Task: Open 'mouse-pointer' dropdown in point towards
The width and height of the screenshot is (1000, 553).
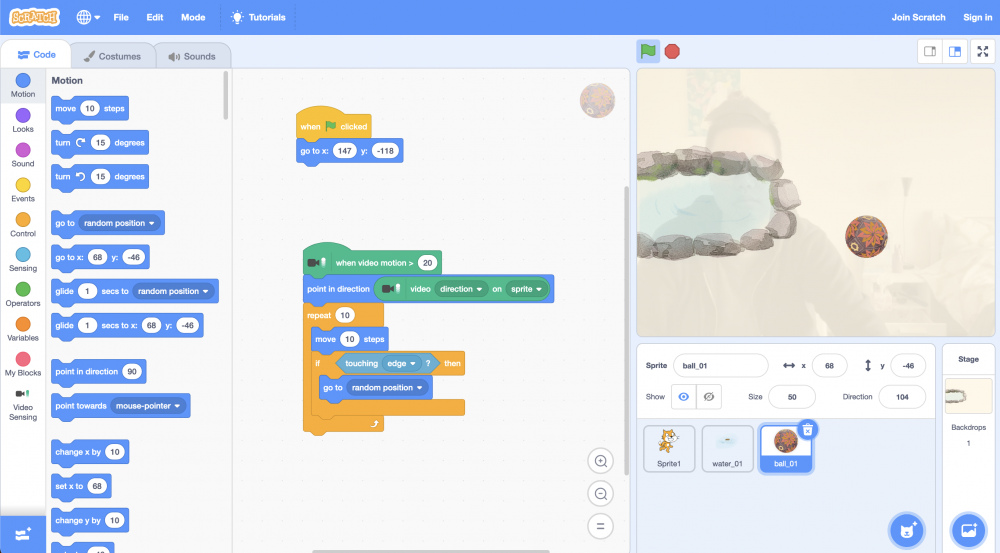Action: 148,406
